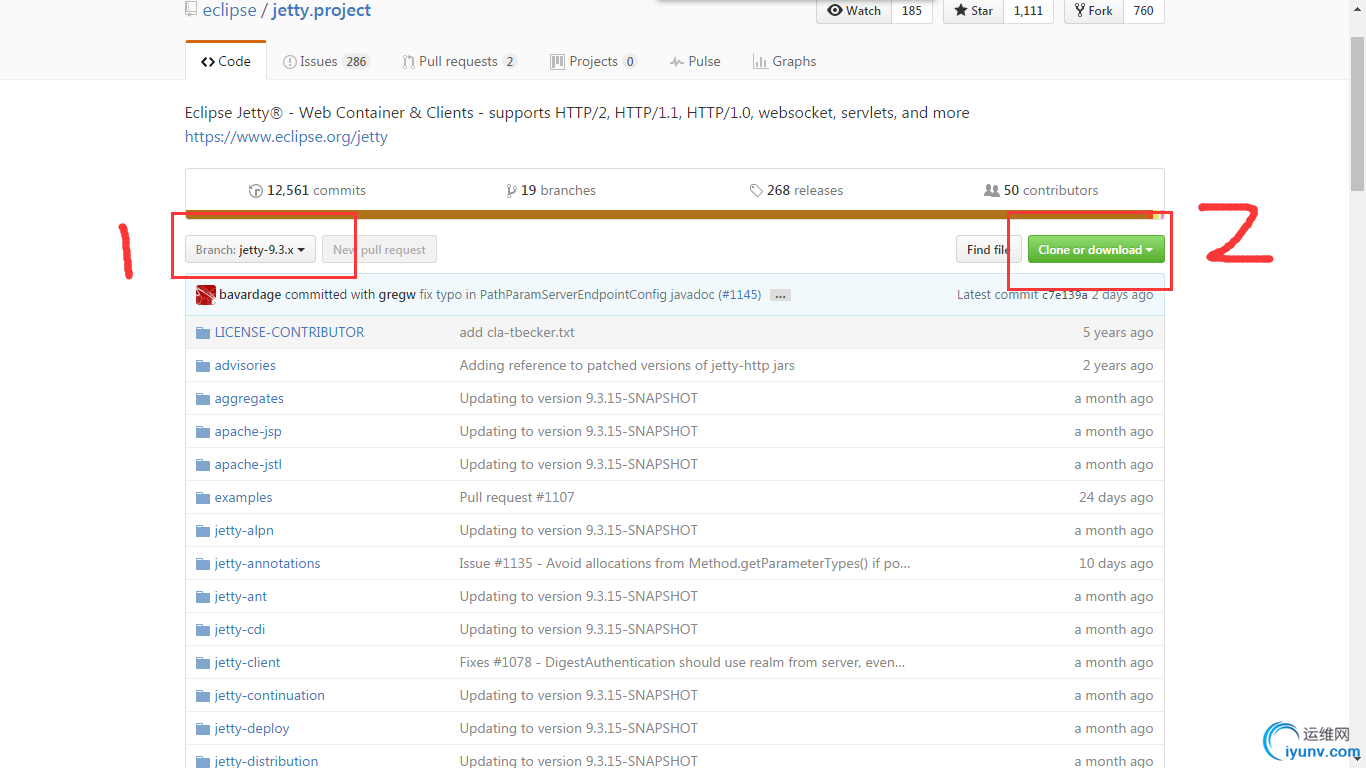Open the eclipse owner link
Image resolution: width=1366 pixels, height=768 pixels.
[x=229, y=10]
